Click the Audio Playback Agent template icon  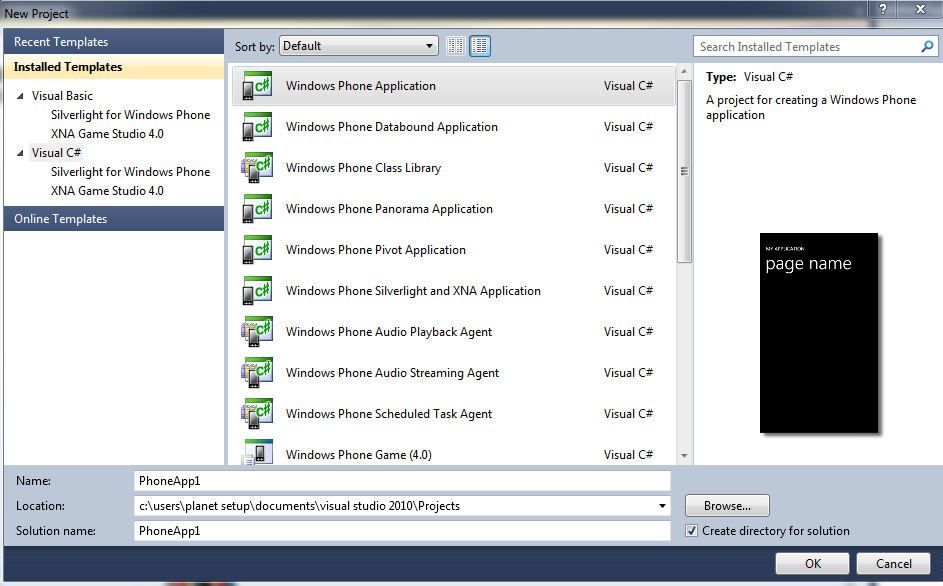pos(257,332)
